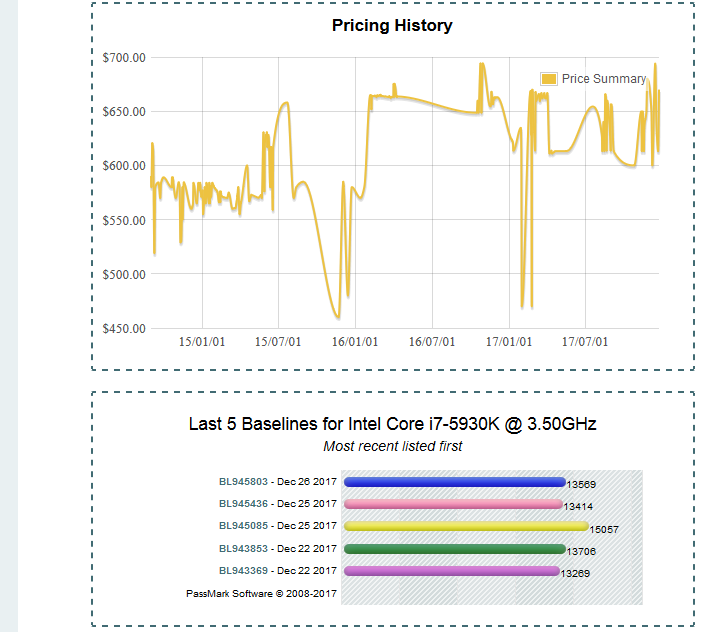
Task: Click the 16/01/01 date label
Action: click(x=355, y=342)
